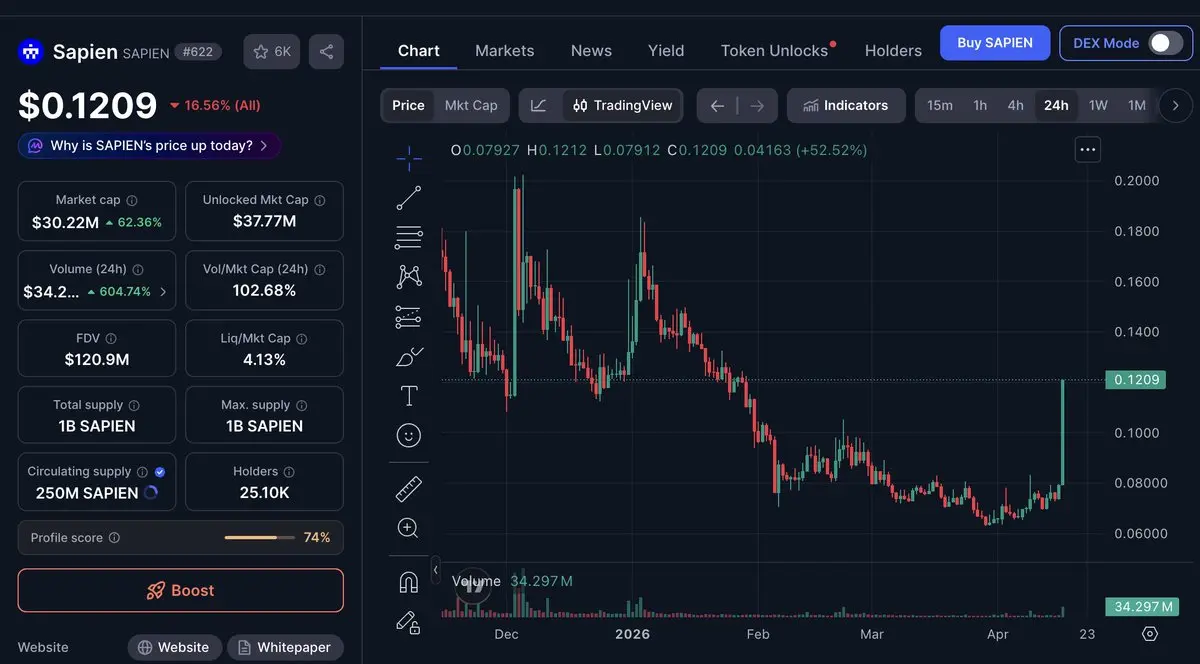Click the Boost button

click(180, 590)
